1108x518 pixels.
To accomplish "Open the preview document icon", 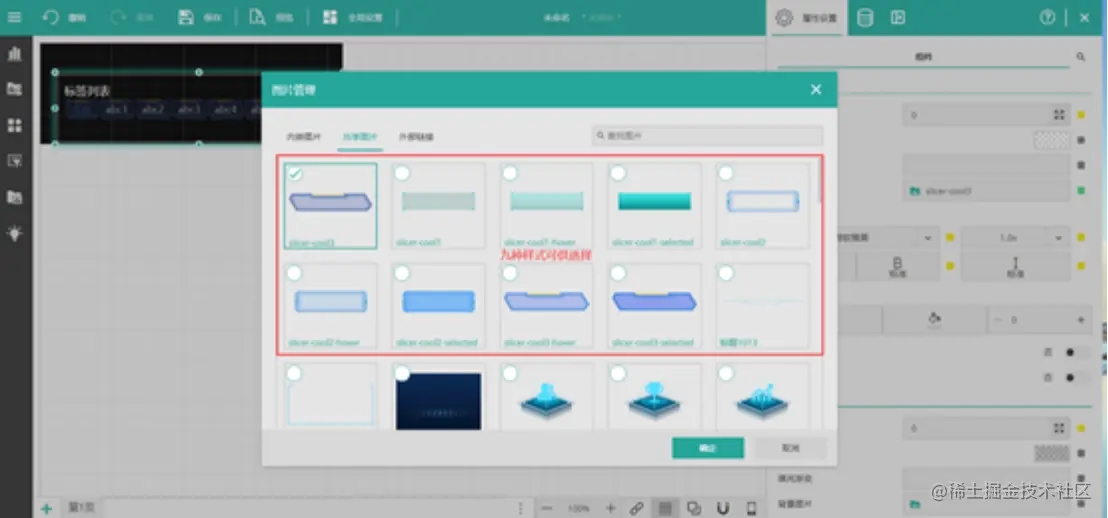I will 258,18.
